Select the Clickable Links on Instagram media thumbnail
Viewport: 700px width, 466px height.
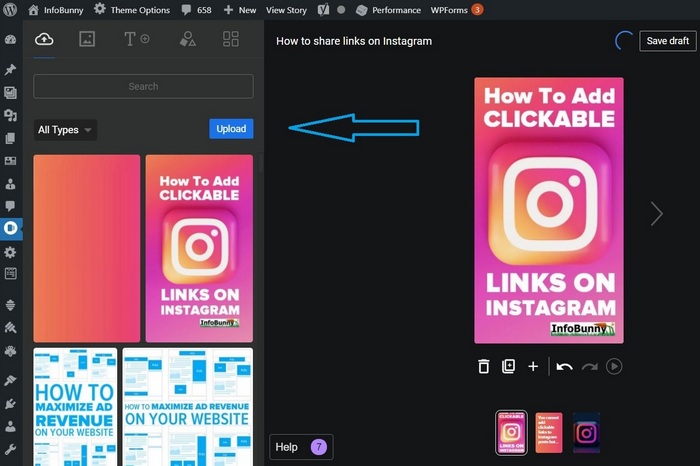(199, 248)
